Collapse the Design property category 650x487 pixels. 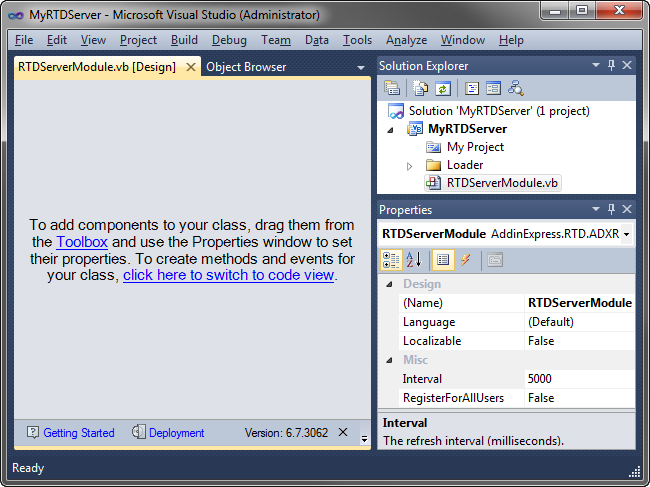[389, 284]
